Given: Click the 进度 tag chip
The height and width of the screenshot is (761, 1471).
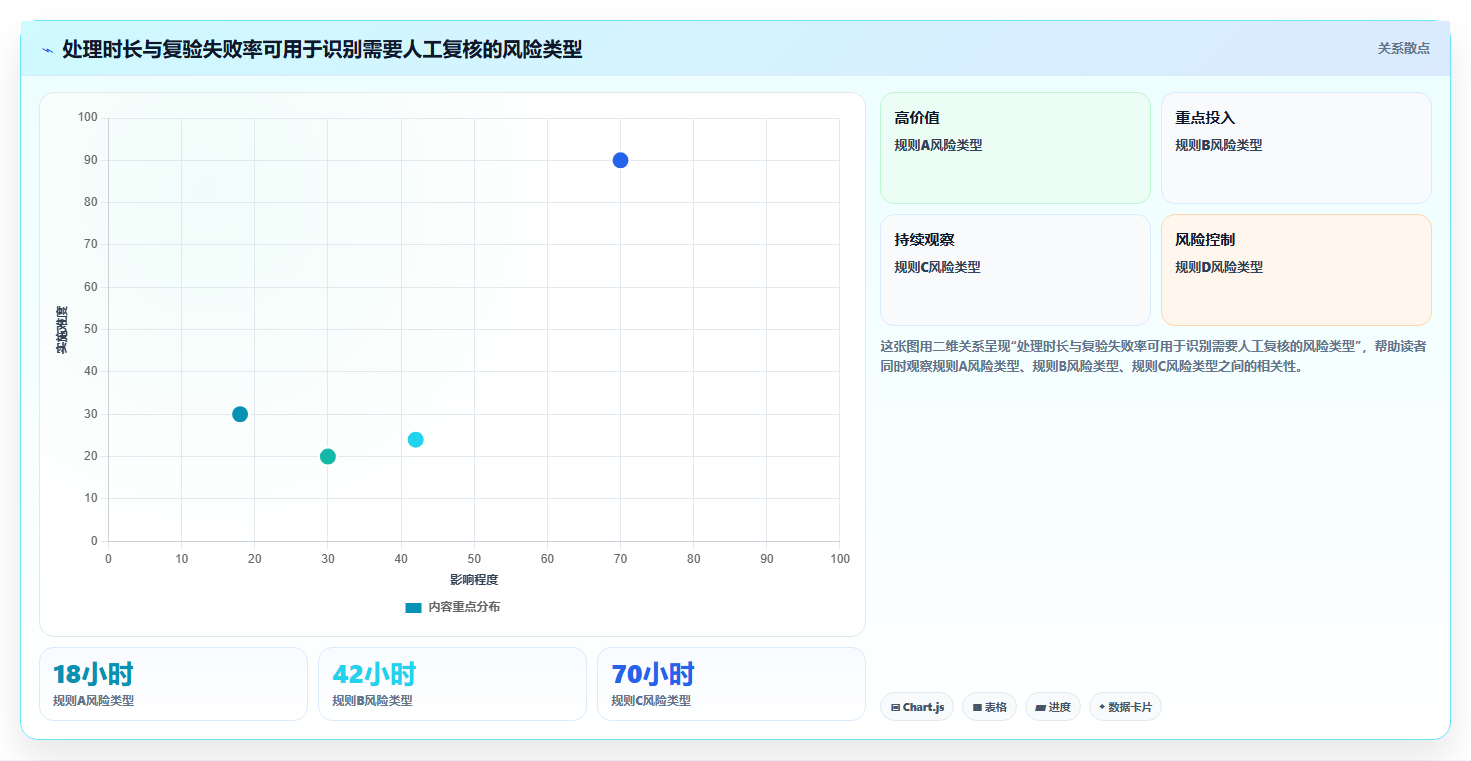Looking at the screenshot, I should coord(1053,707).
